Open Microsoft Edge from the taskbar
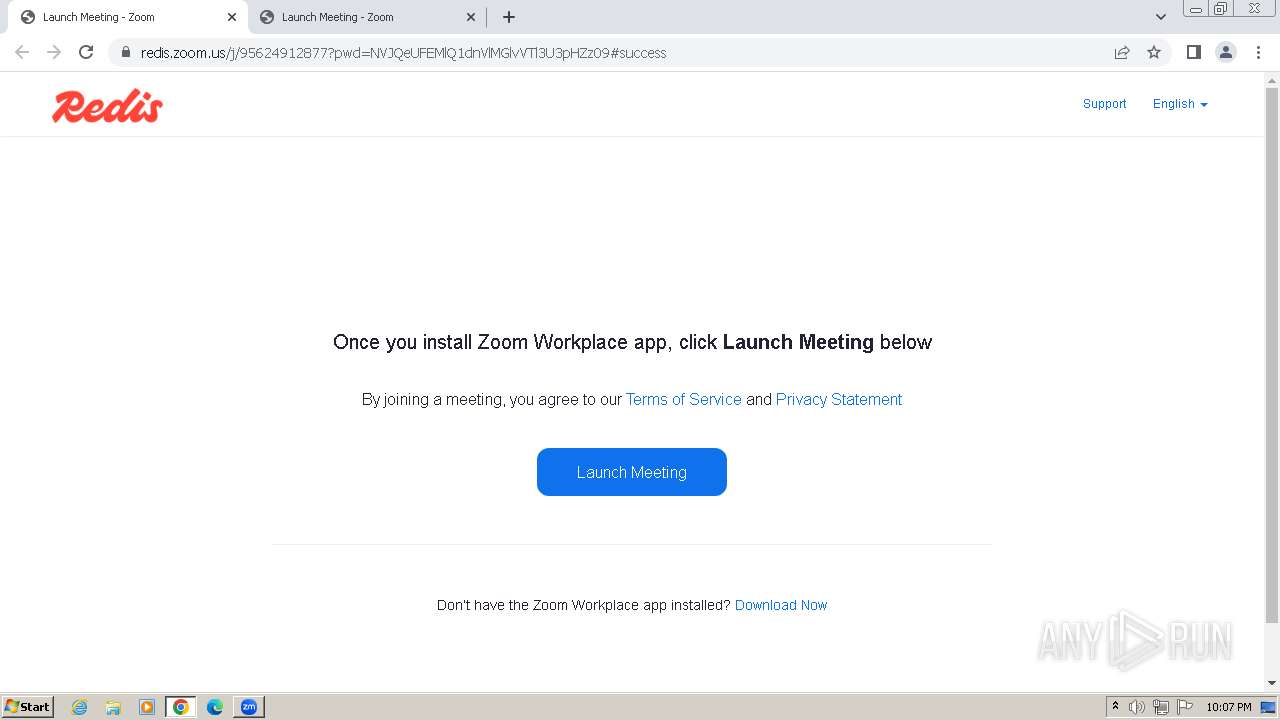Viewport: 1280px width, 720px height. coord(215,707)
